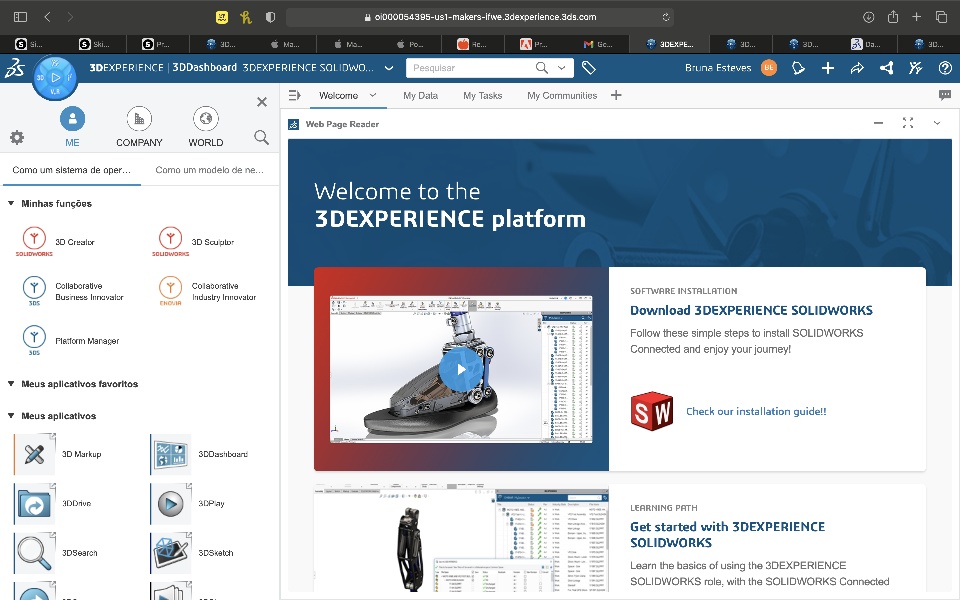Open the chat bubble icon at right
The image size is (960, 600).
945,96
